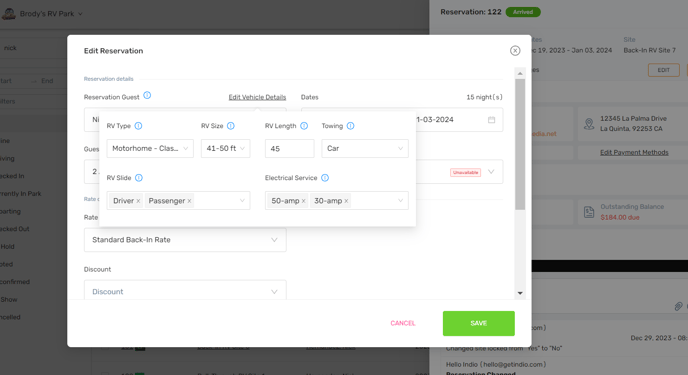
Task: Click the dialog scrollbar down arrow
Action: 520,293
